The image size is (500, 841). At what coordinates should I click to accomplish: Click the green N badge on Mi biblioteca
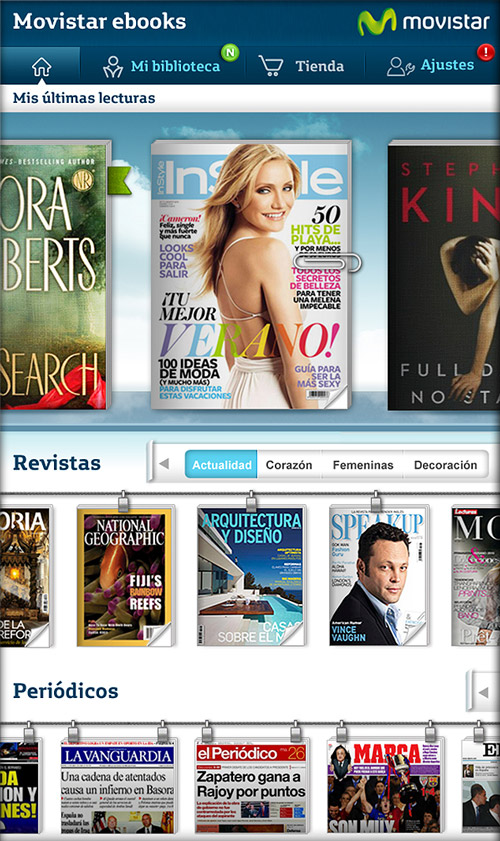coord(230,52)
